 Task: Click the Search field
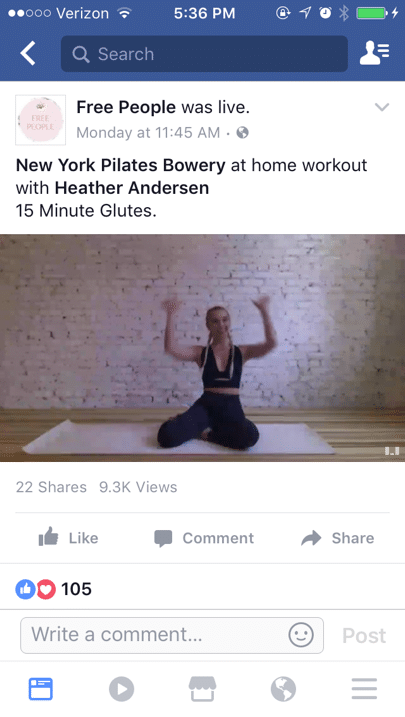[x=204, y=54]
